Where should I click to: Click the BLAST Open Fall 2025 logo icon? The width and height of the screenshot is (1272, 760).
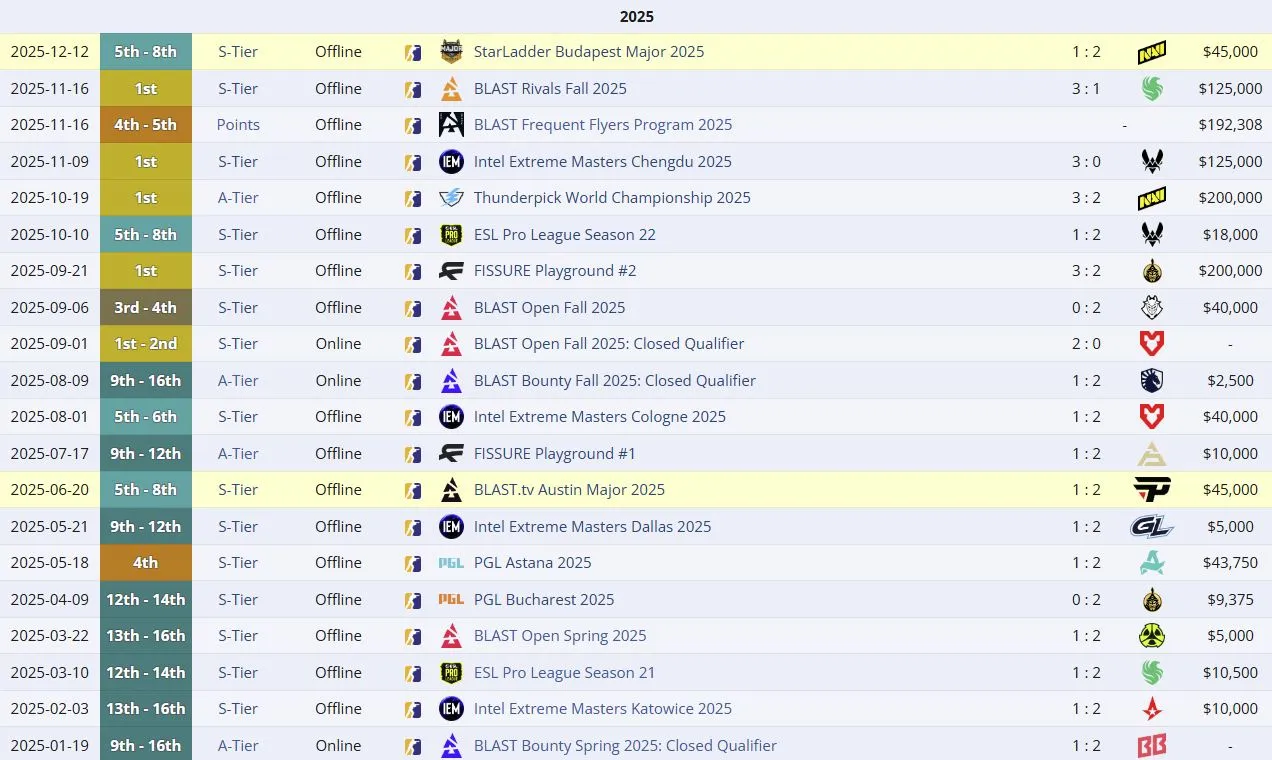click(x=451, y=307)
